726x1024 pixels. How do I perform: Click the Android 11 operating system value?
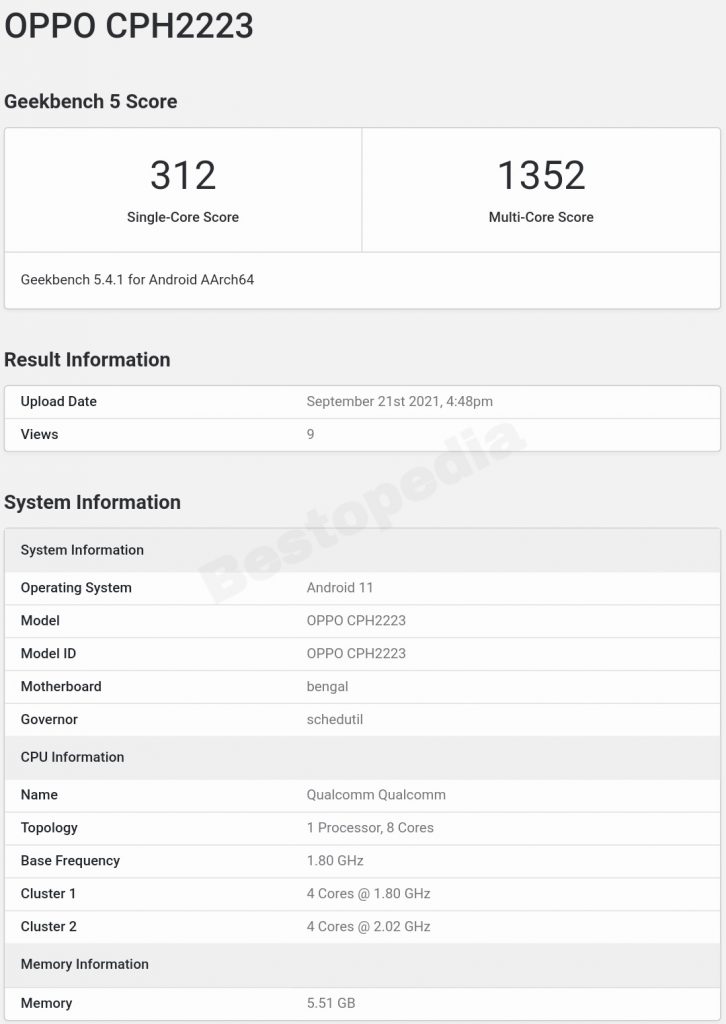(x=340, y=587)
